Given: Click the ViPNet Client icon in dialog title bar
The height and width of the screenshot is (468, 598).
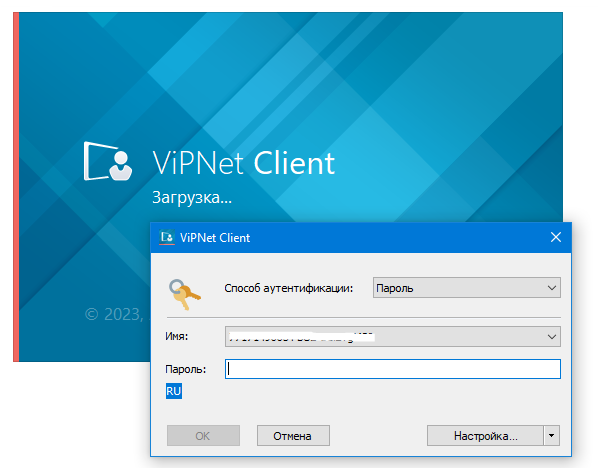Looking at the screenshot, I should tap(167, 237).
